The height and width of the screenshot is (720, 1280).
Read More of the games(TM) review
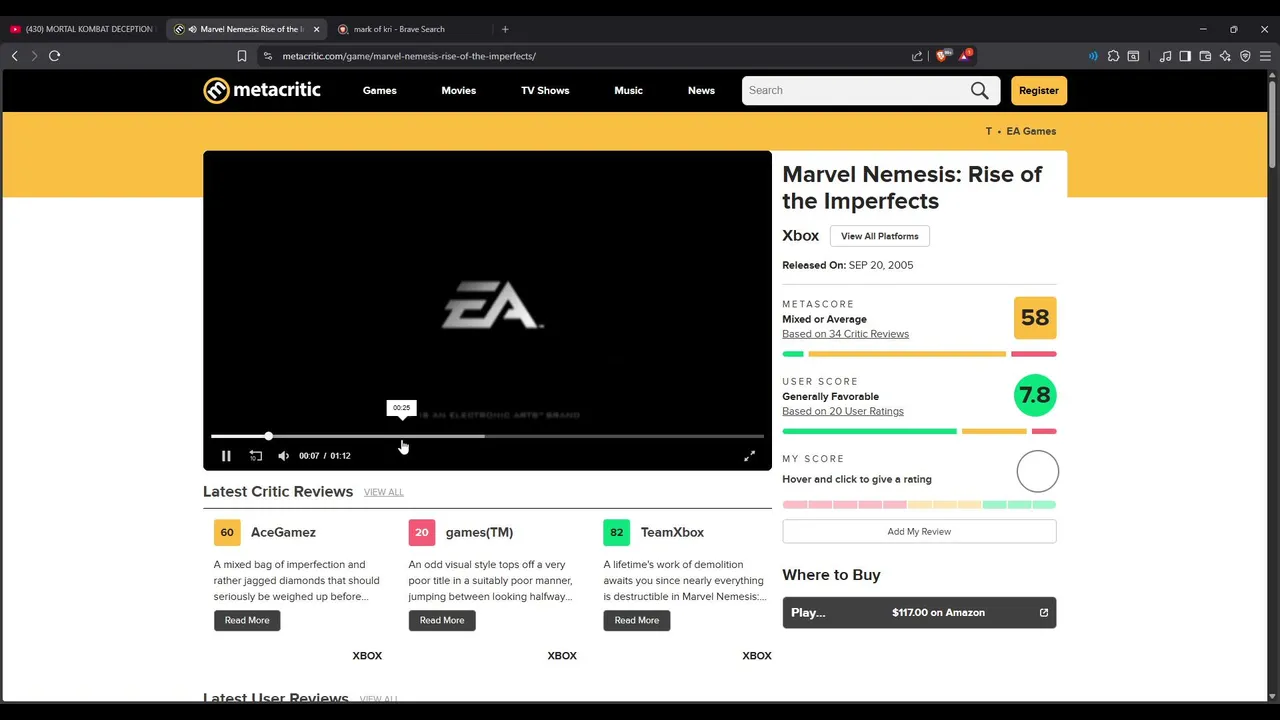coord(442,620)
